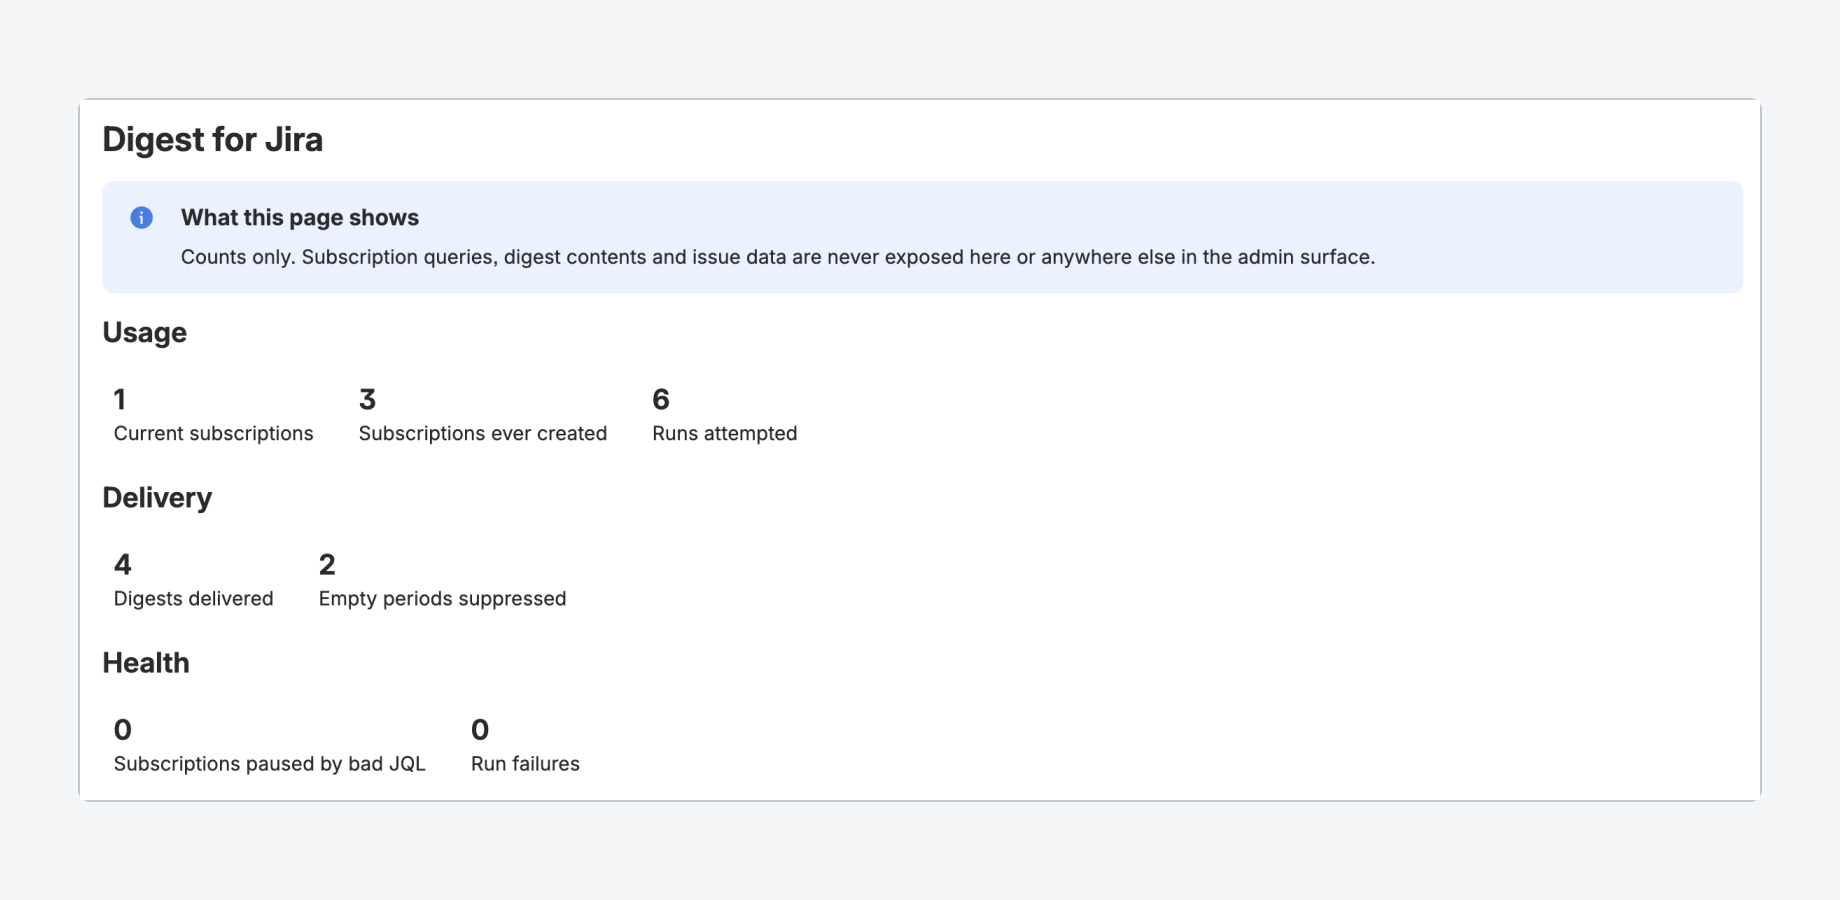Click the 'Runs attempted' label

725,434
